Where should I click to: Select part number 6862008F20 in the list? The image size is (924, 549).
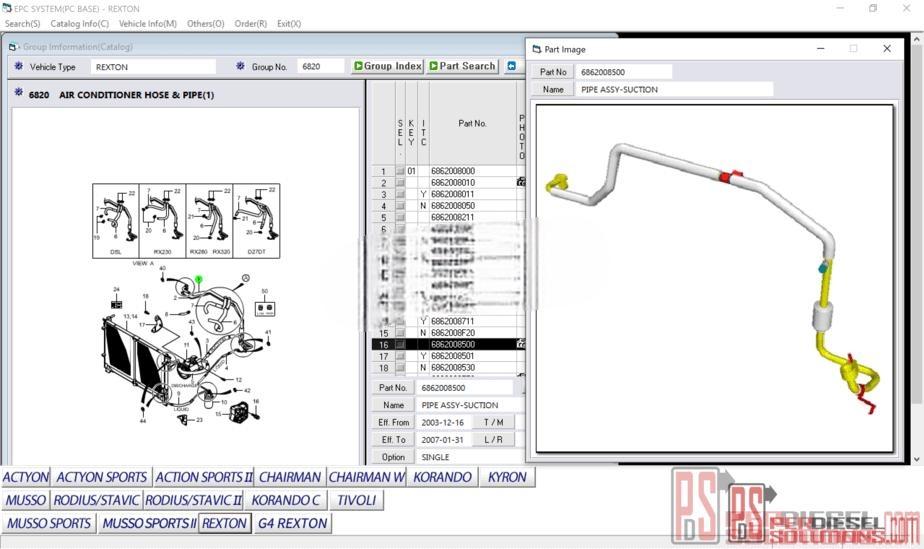(453, 333)
